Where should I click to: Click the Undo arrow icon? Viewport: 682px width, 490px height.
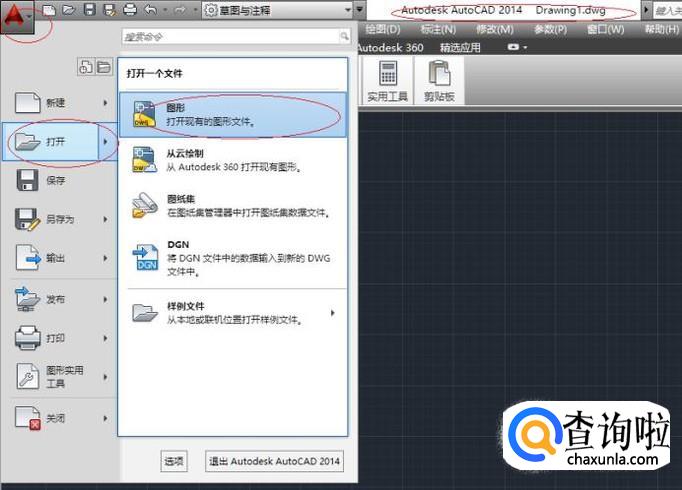pos(150,10)
